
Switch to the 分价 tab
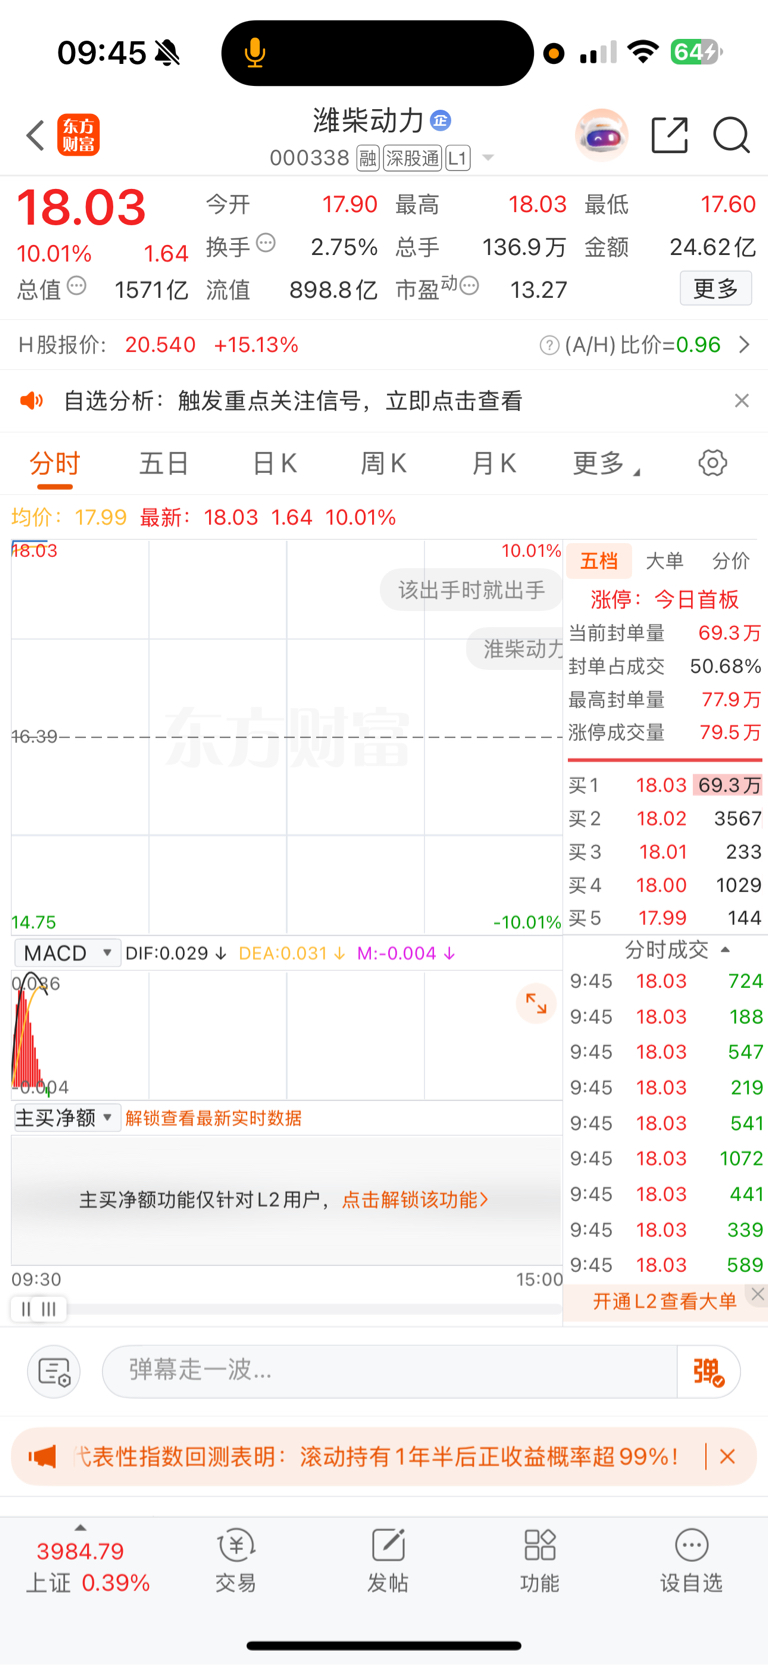click(x=731, y=561)
